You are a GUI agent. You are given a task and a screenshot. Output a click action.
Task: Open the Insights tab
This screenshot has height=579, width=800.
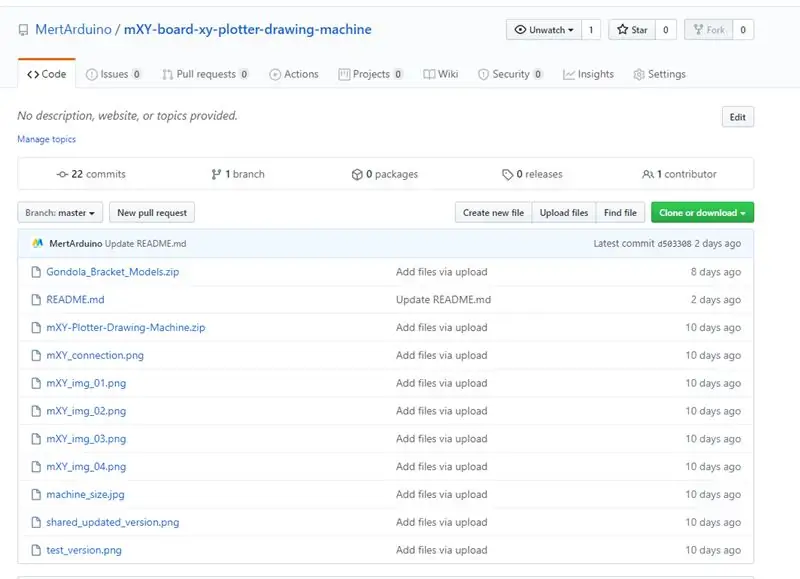588,74
